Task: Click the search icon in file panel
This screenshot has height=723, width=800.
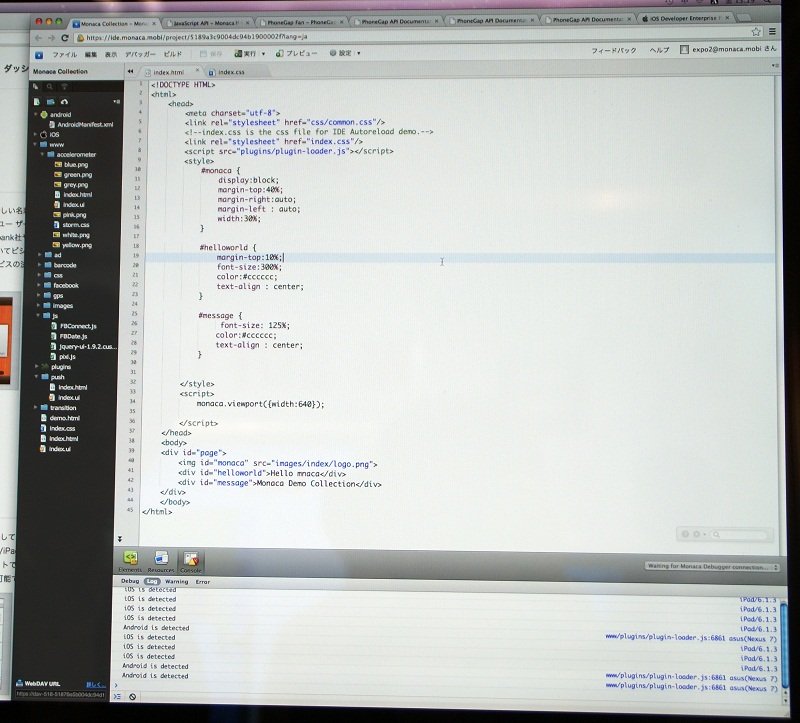Action: pyautogui.click(x=50, y=87)
